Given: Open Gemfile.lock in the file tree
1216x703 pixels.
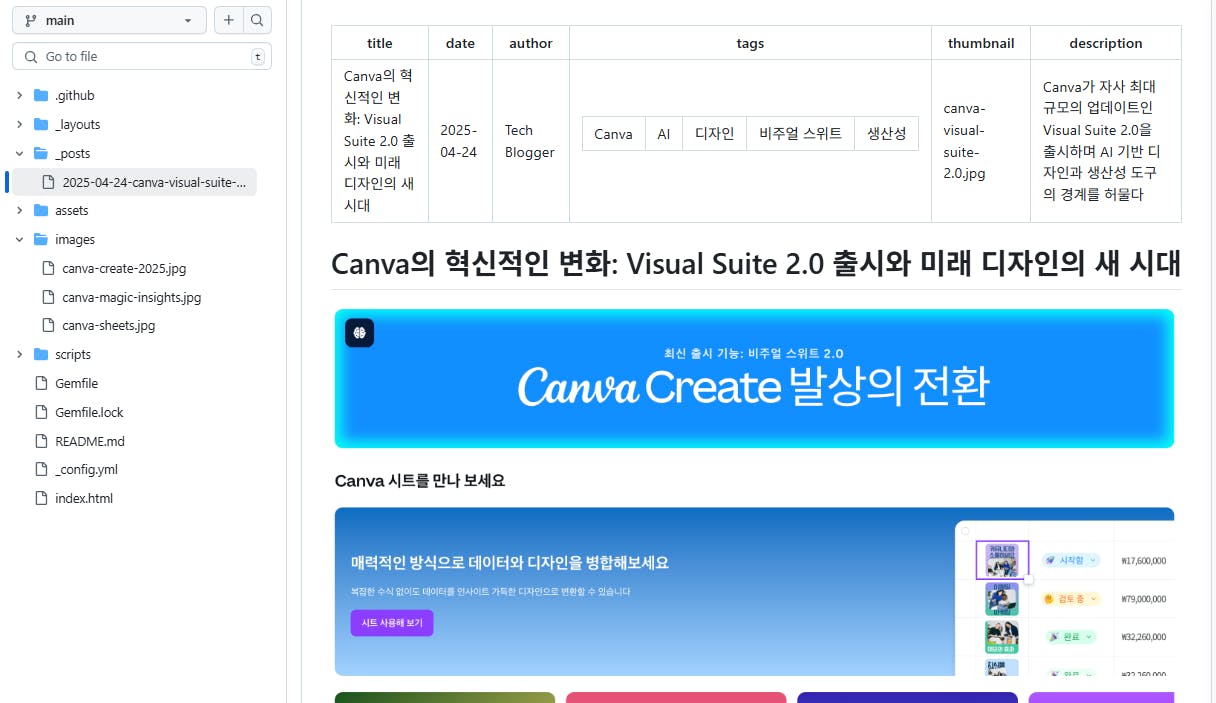Looking at the screenshot, I should [89, 413].
